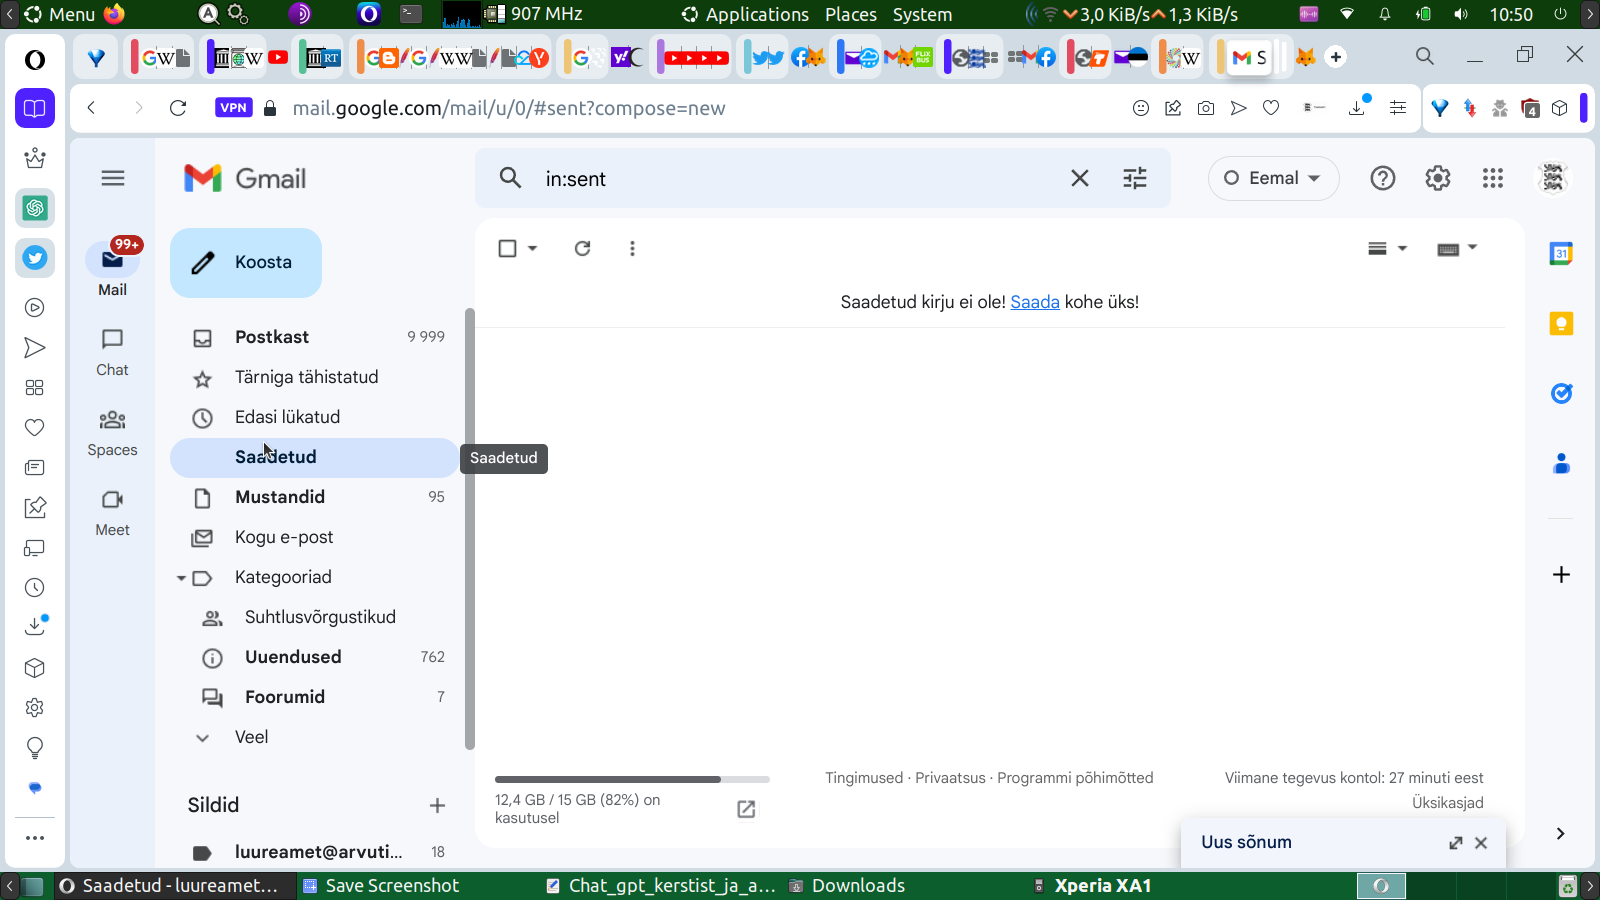Follow the Saada link
Image resolution: width=1600 pixels, height=900 pixels.
[1034, 302]
